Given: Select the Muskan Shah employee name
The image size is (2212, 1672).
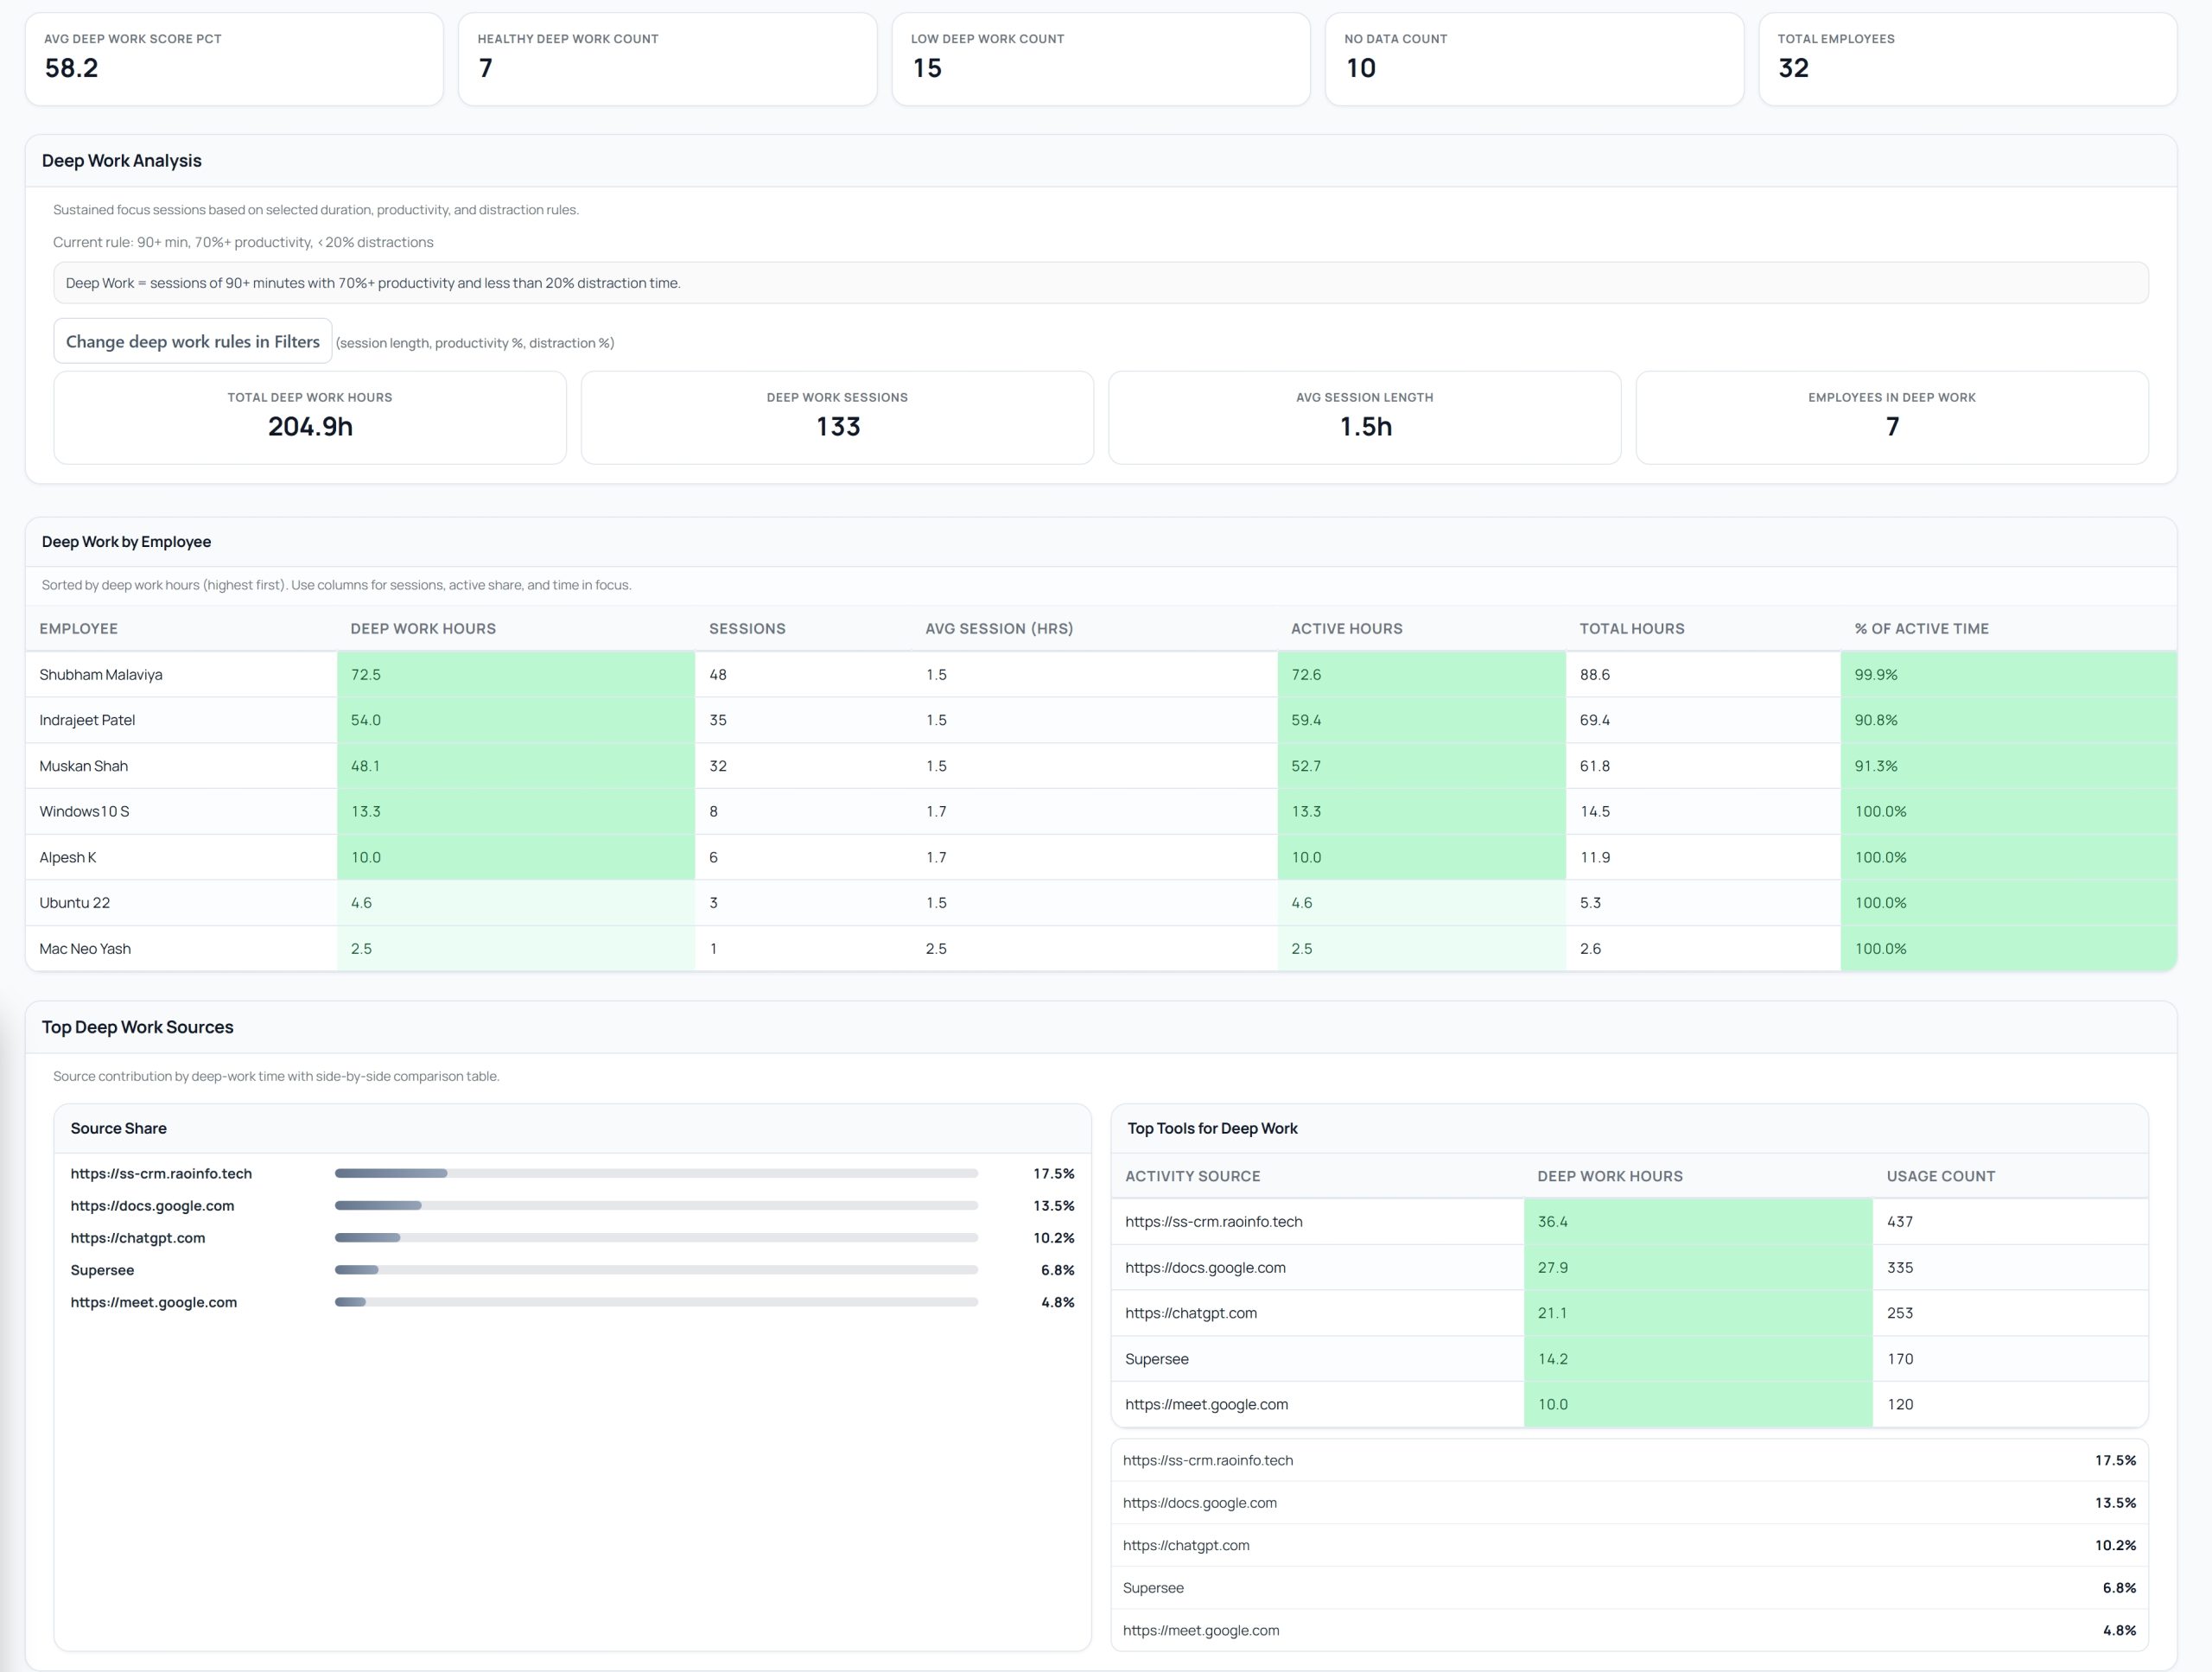Looking at the screenshot, I should point(83,766).
